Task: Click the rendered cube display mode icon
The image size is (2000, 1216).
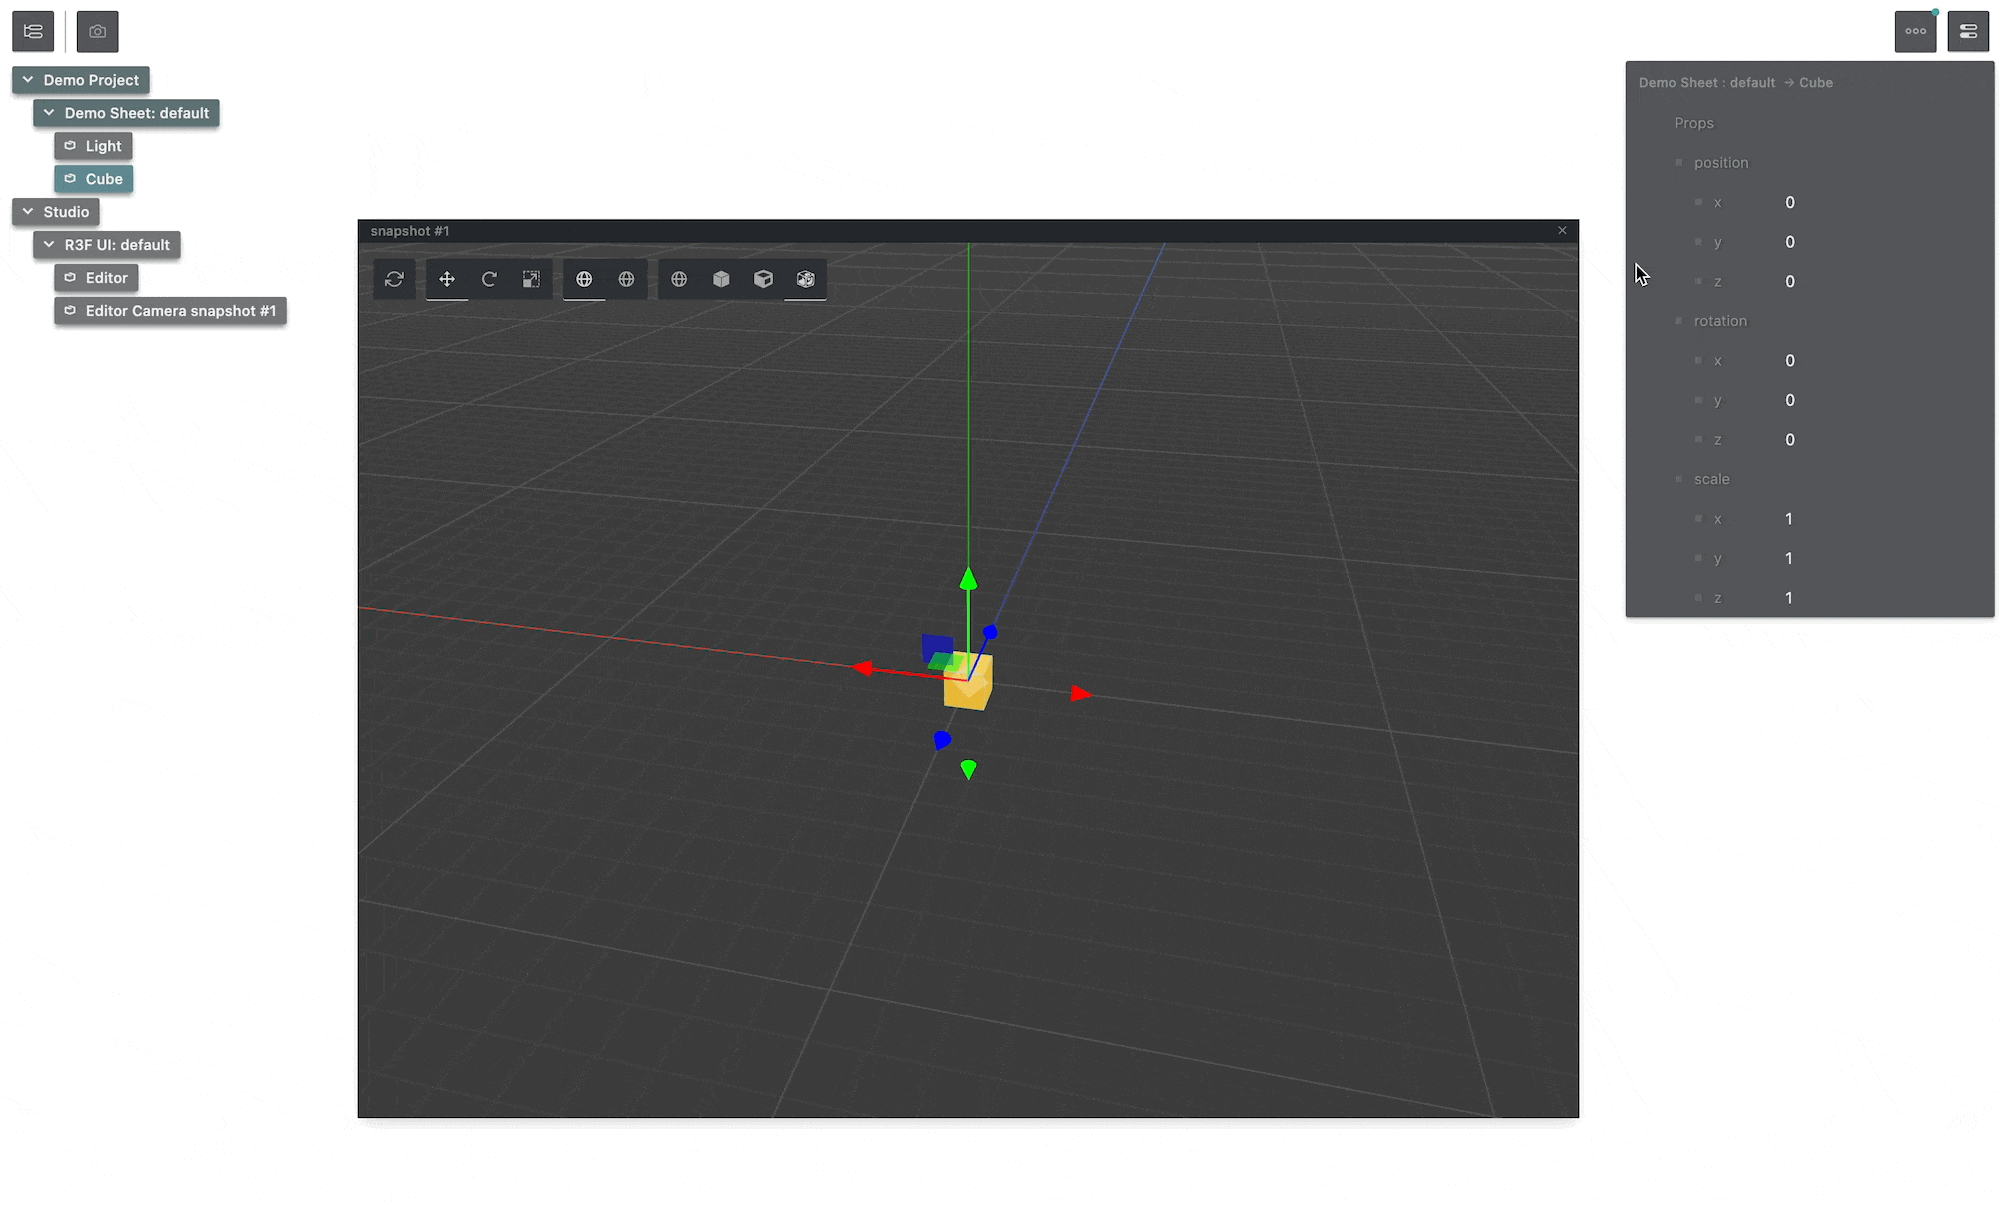Action: (x=805, y=279)
